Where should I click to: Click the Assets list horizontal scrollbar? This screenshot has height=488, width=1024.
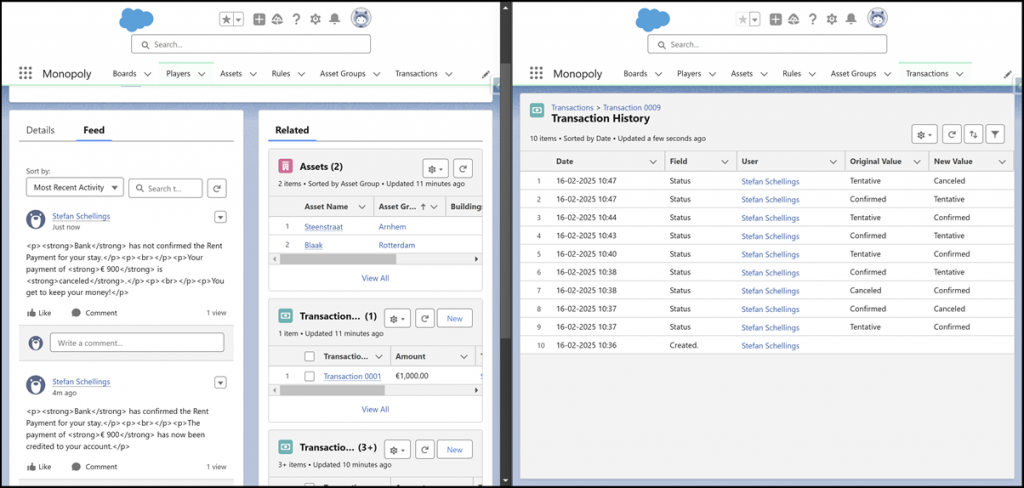(x=337, y=259)
